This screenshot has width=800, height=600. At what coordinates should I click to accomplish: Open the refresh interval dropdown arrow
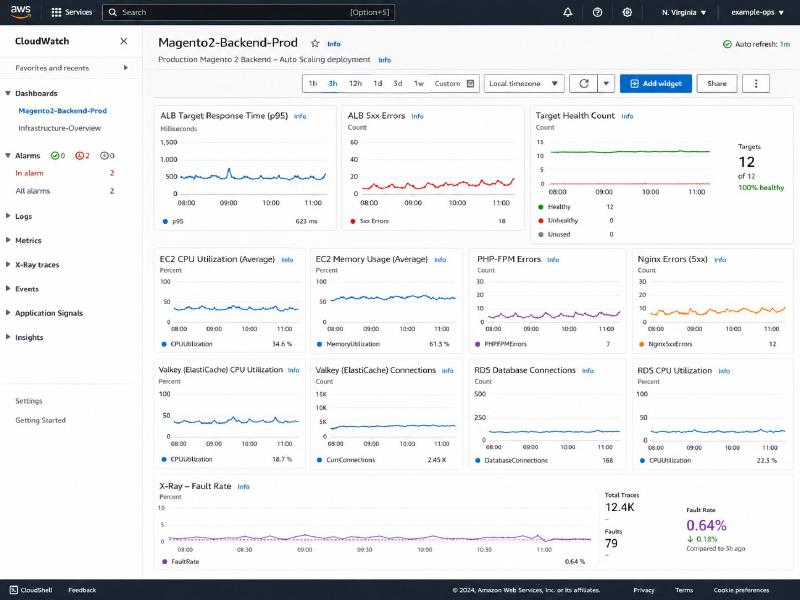[606, 83]
